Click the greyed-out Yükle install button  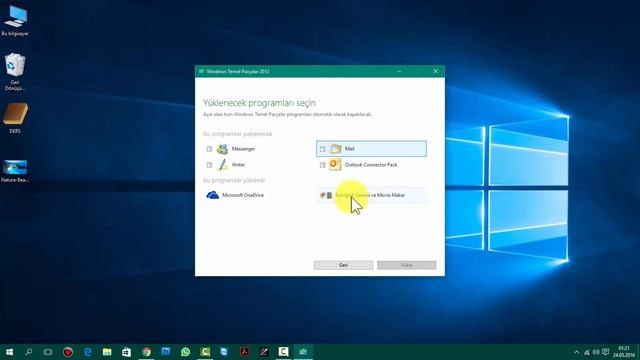click(x=407, y=265)
